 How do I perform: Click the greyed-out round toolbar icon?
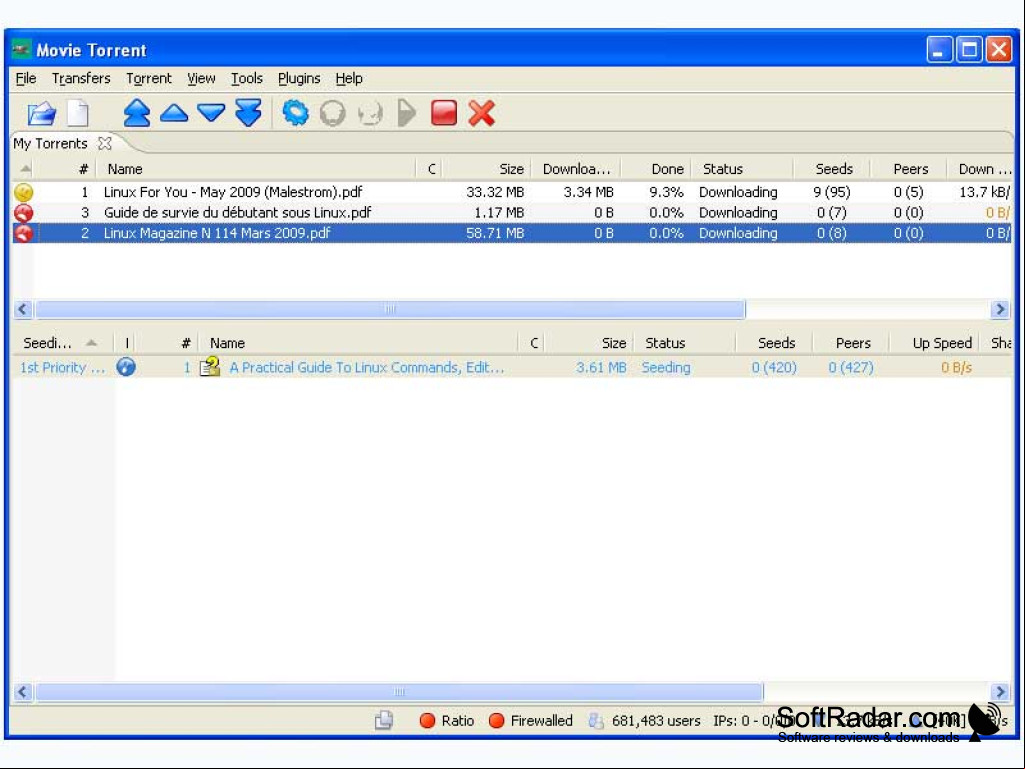tap(333, 113)
